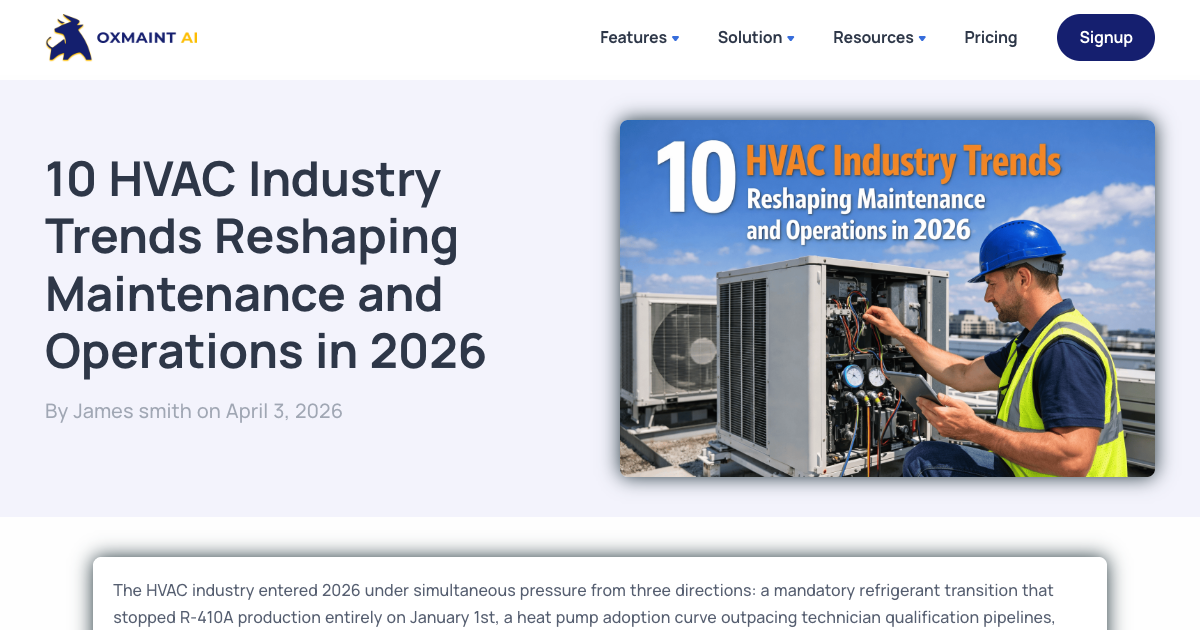Image resolution: width=1200 pixels, height=630 pixels.
Task: Click the Features chevron arrow
Action: (677, 39)
